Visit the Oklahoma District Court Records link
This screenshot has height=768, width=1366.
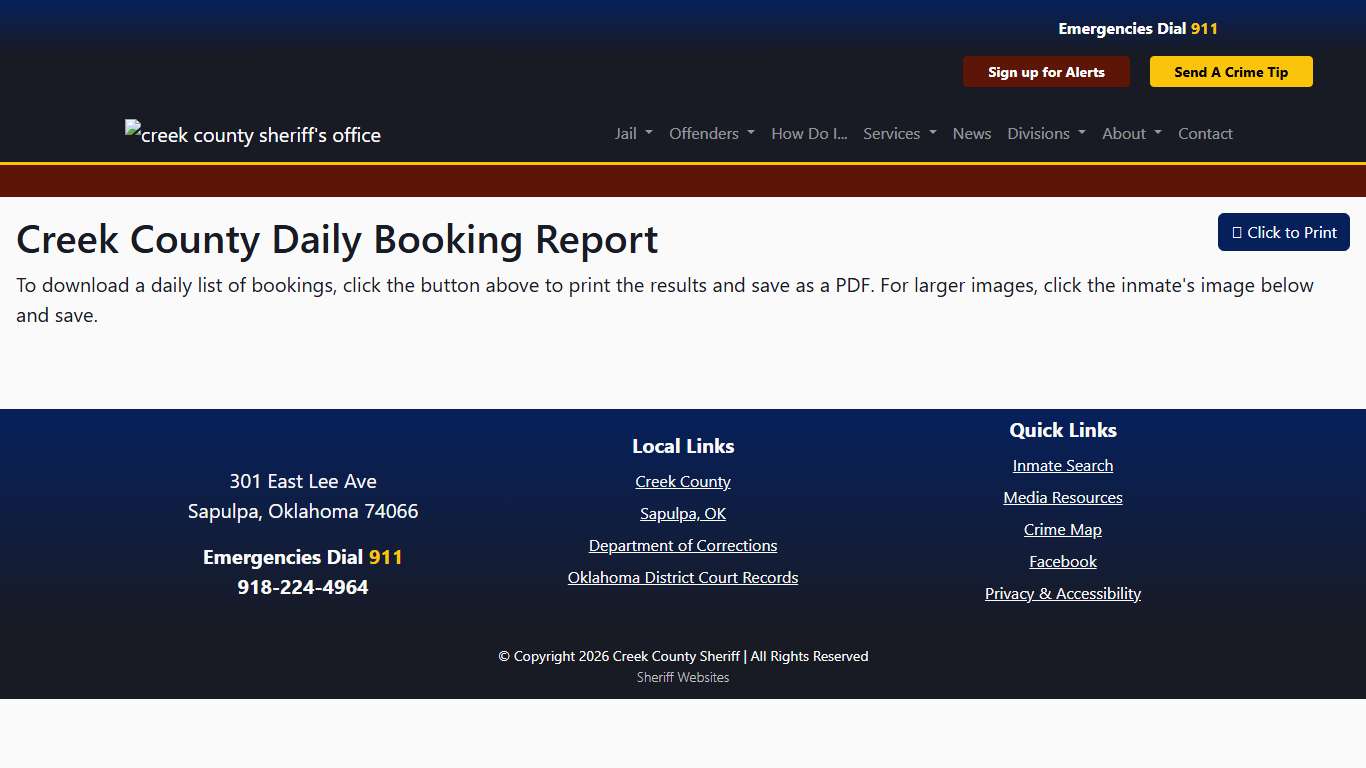(x=683, y=577)
